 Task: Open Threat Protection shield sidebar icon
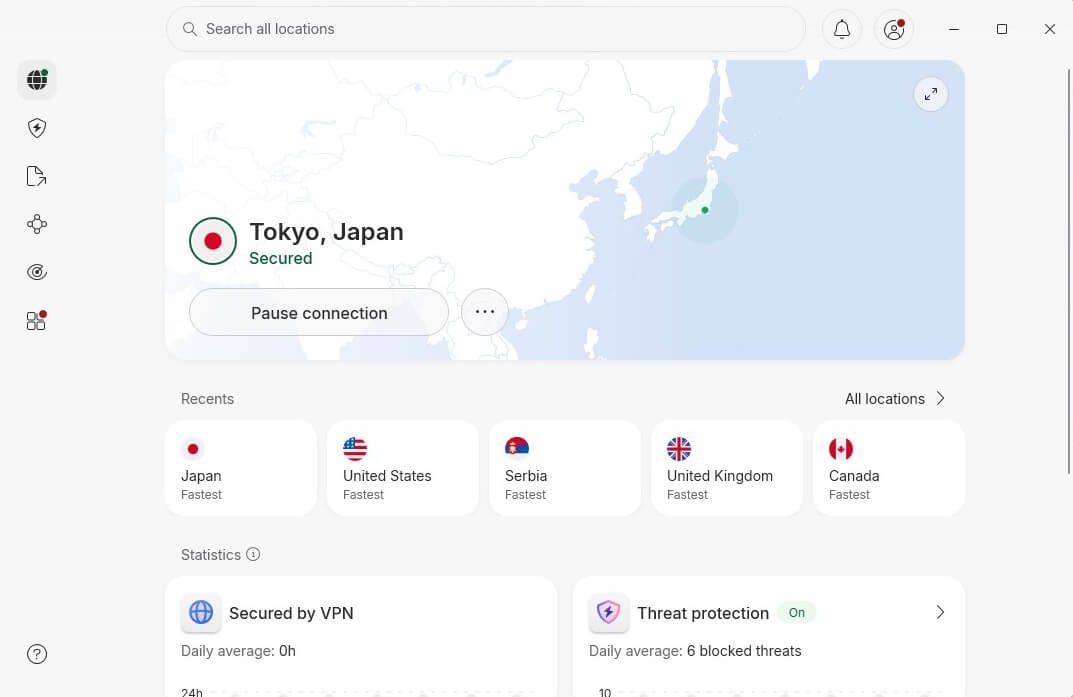pyautogui.click(x=37, y=128)
